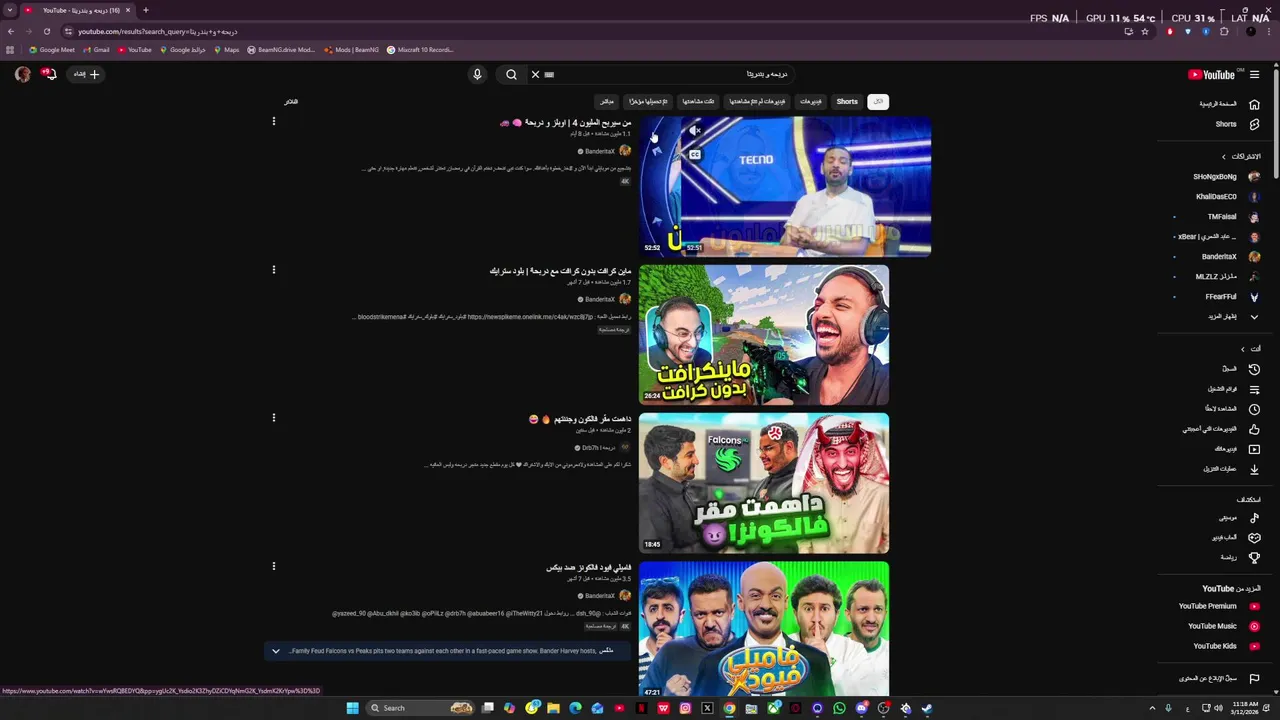Open the Family Feud video thumbnail
The width and height of the screenshot is (1280, 720).
coord(764,629)
